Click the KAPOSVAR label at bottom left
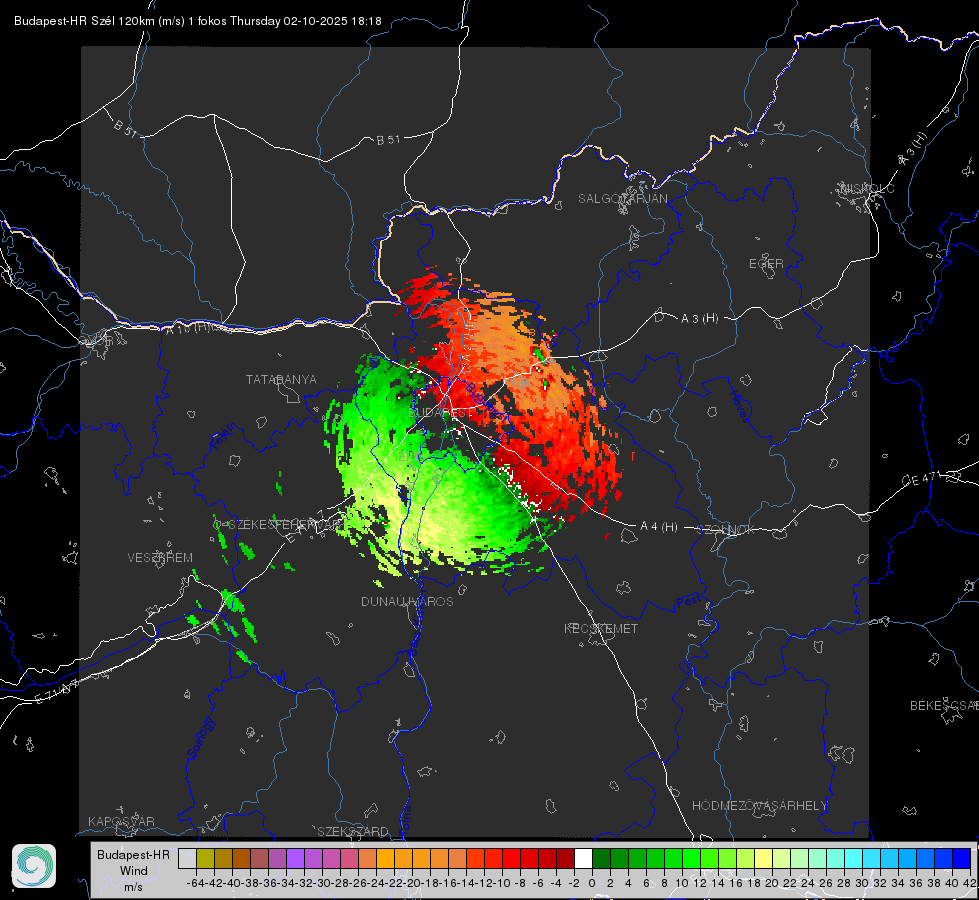 coord(121,821)
